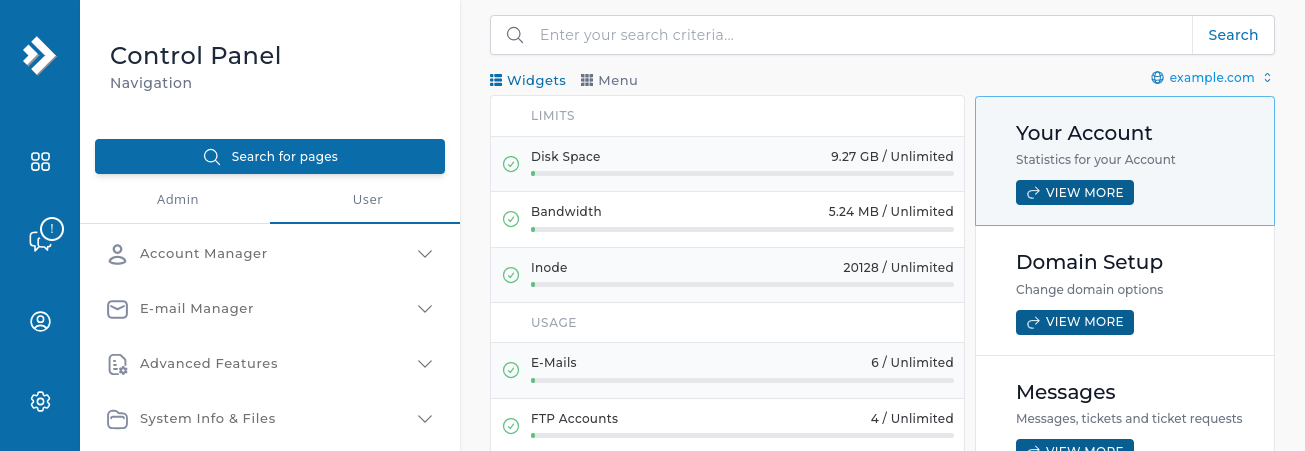Image resolution: width=1305 pixels, height=451 pixels.
Task: Open the settings gear icon
Action: (x=40, y=402)
